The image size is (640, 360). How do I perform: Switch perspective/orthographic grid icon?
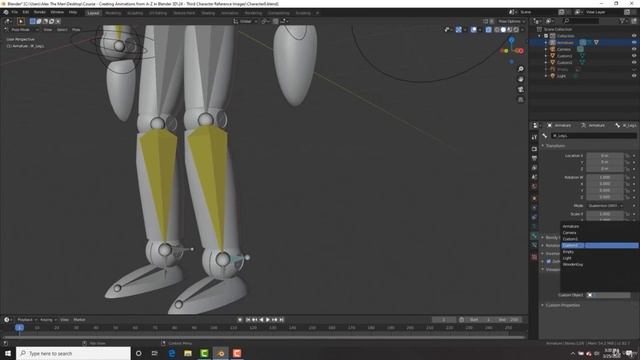click(521, 100)
